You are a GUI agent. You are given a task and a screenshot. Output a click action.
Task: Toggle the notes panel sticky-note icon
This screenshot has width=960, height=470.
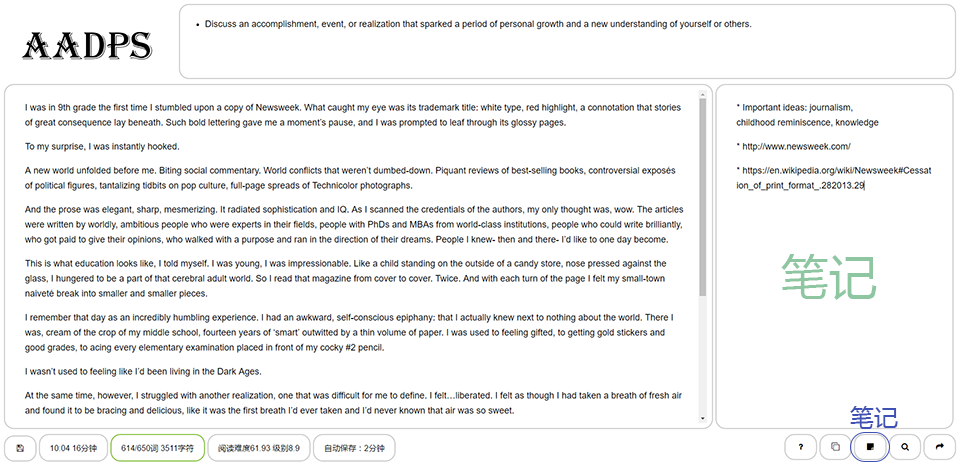pos(870,447)
